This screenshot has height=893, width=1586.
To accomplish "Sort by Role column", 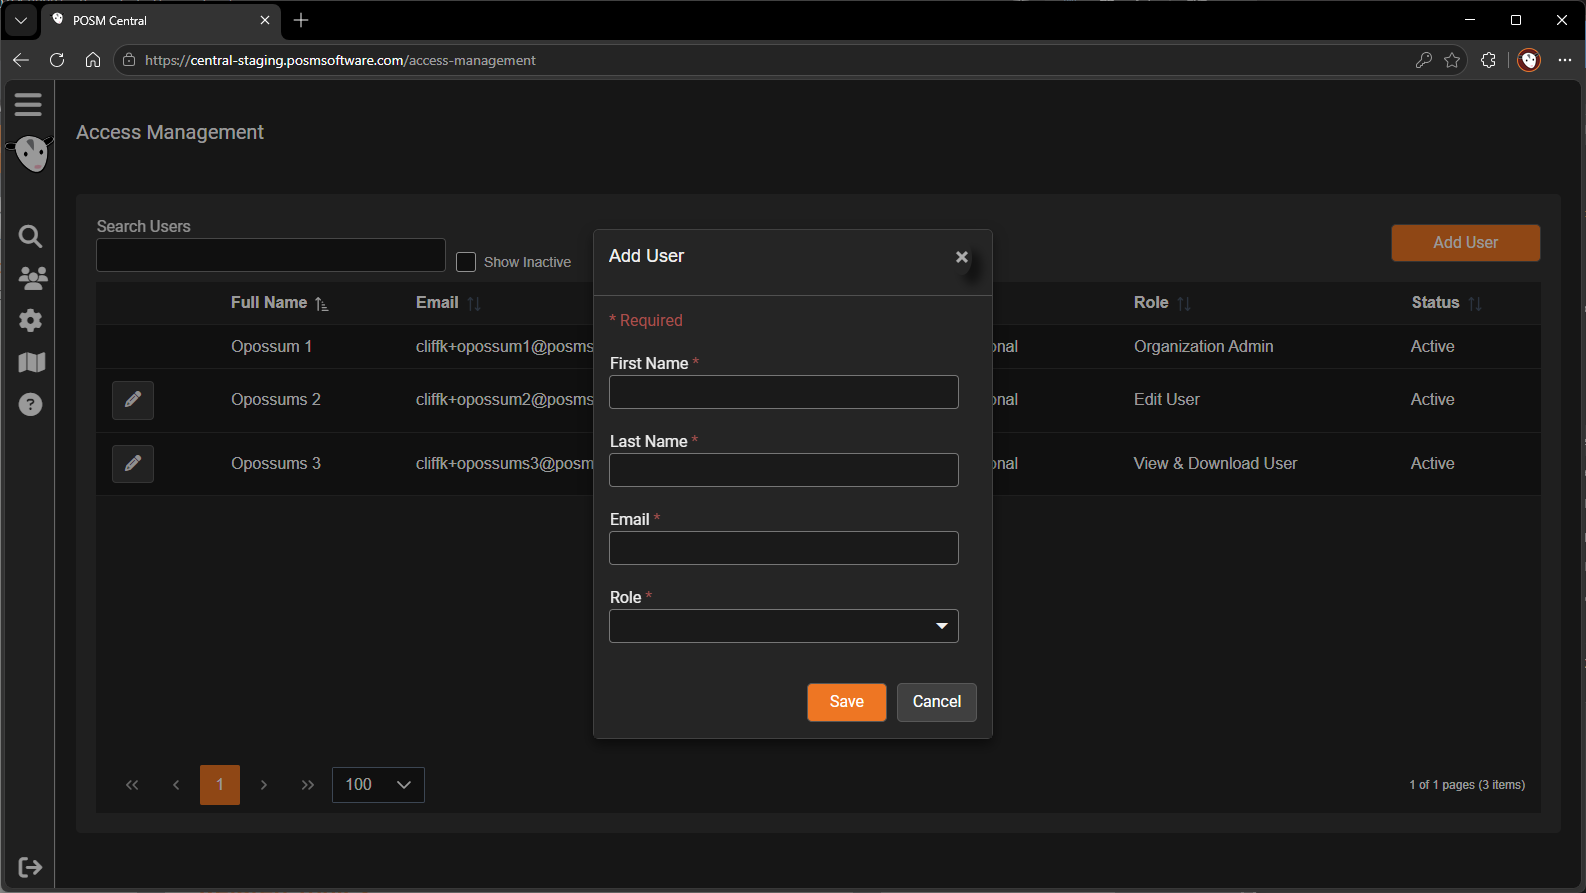I will [1162, 303].
